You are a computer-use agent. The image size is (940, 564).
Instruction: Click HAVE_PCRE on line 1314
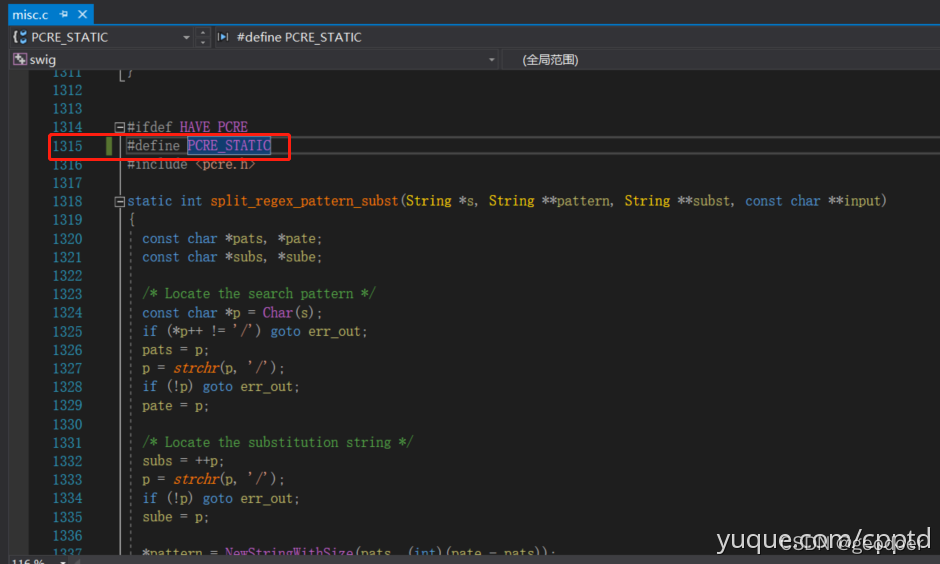click(x=213, y=127)
